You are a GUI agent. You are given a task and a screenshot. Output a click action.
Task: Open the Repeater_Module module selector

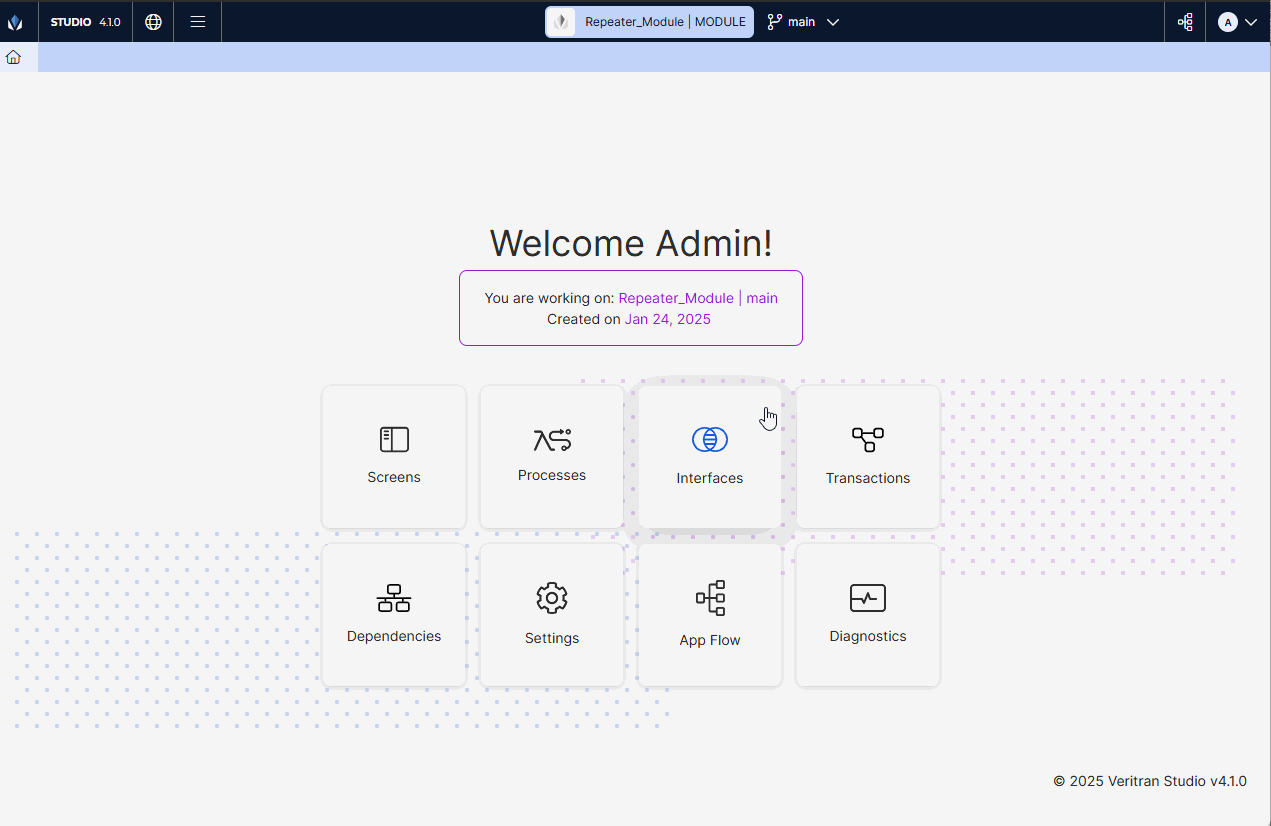tap(648, 21)
